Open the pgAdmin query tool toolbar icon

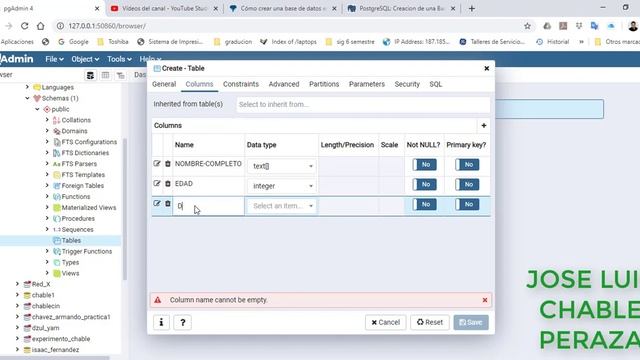[x=90, y=75]
